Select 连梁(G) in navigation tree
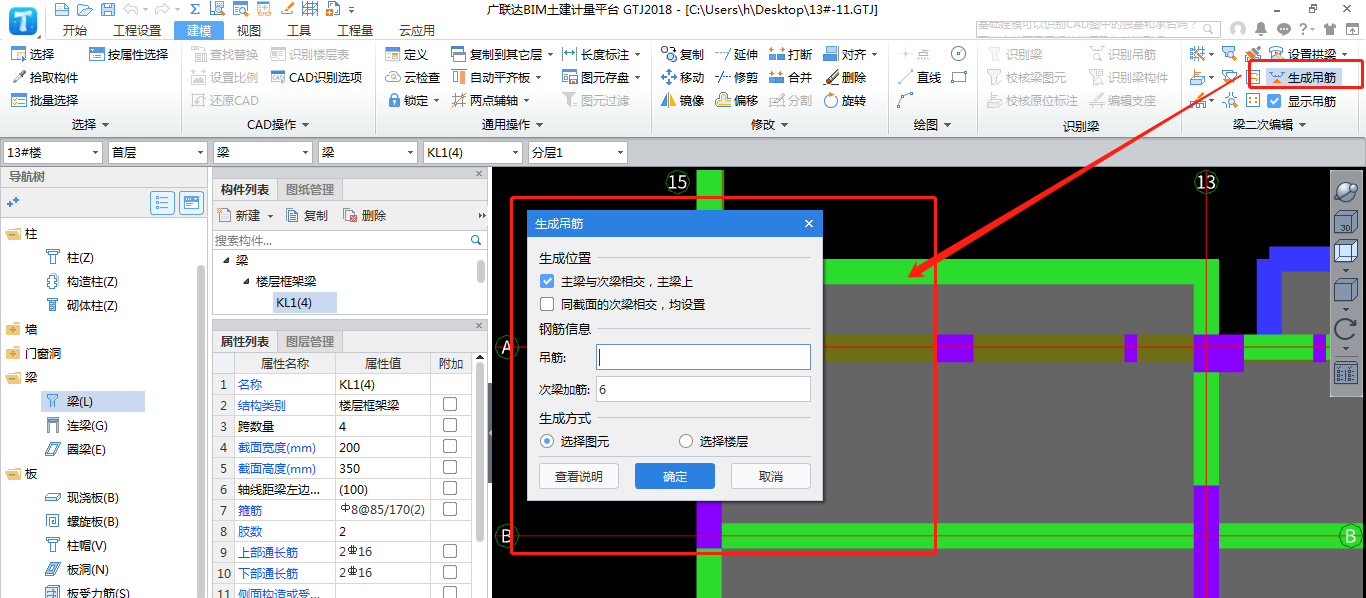 click(x=77, y=425)
